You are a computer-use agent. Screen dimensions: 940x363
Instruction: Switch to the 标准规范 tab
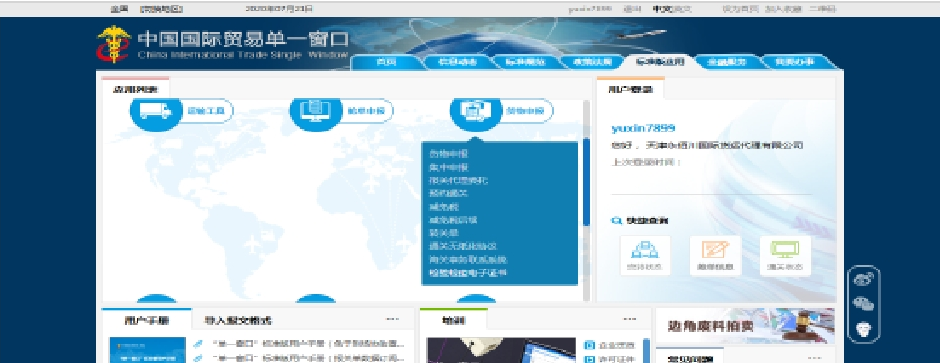point(525,62)
